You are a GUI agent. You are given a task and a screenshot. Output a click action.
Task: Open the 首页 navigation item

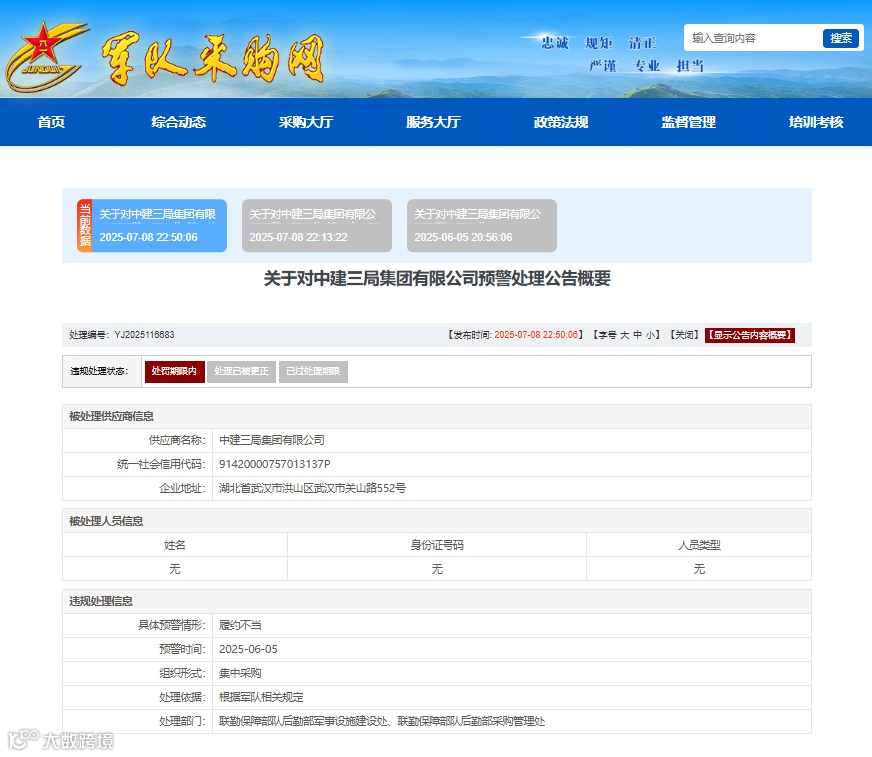pyautogui.click(x=51, y=122)
